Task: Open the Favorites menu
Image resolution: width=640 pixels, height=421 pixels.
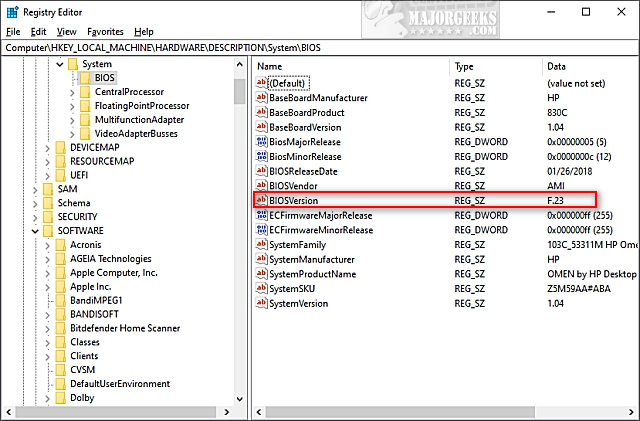Action: coord(105,32)
